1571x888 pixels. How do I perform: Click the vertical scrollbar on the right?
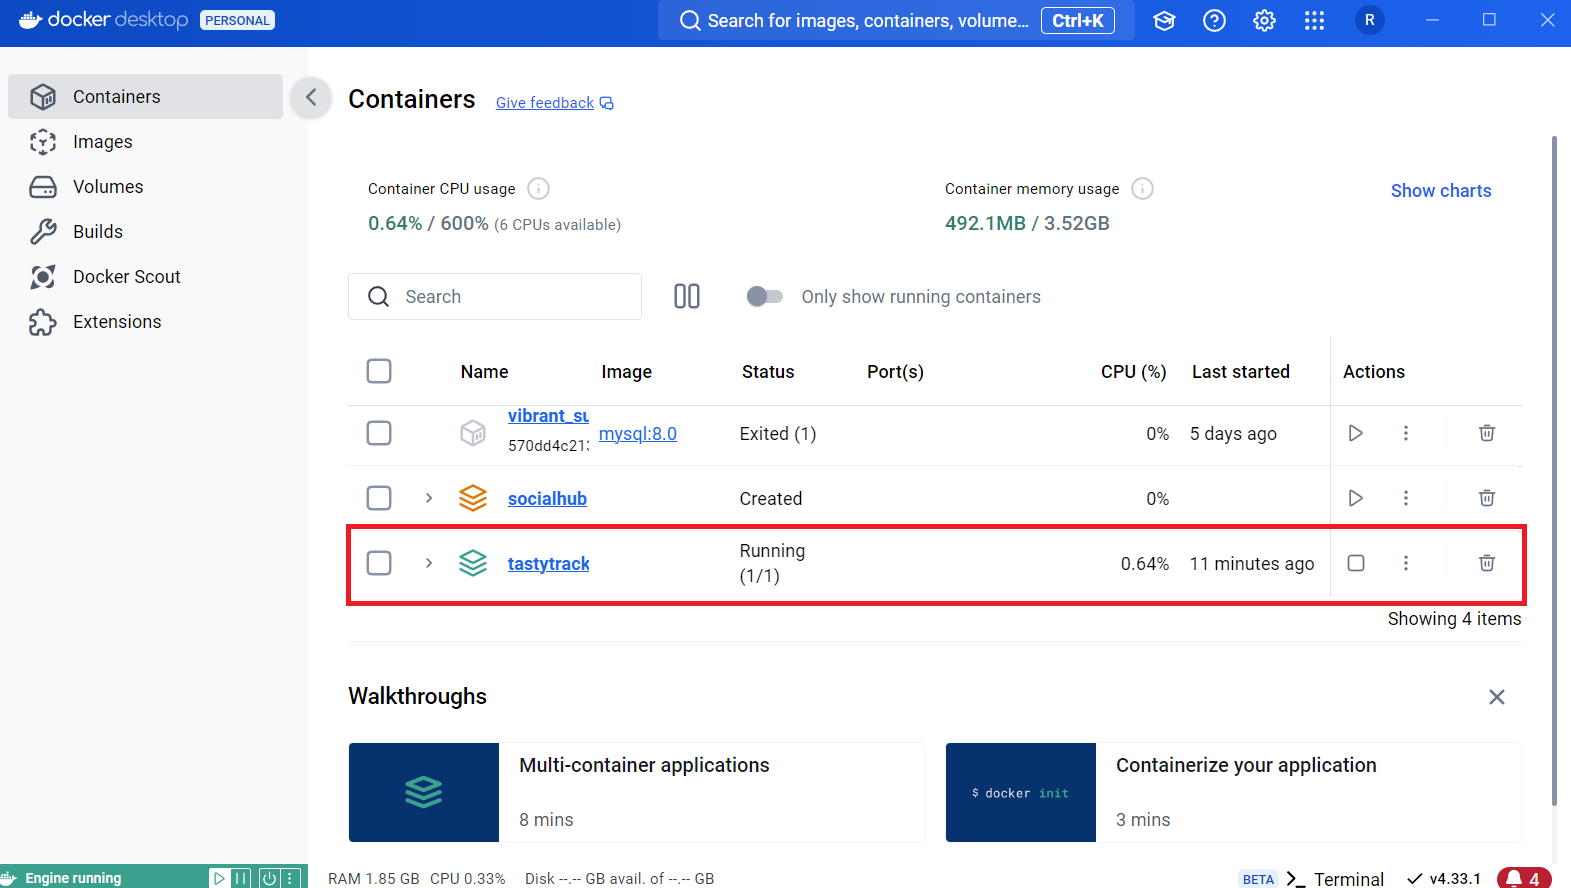click(x=1554, y=470)
